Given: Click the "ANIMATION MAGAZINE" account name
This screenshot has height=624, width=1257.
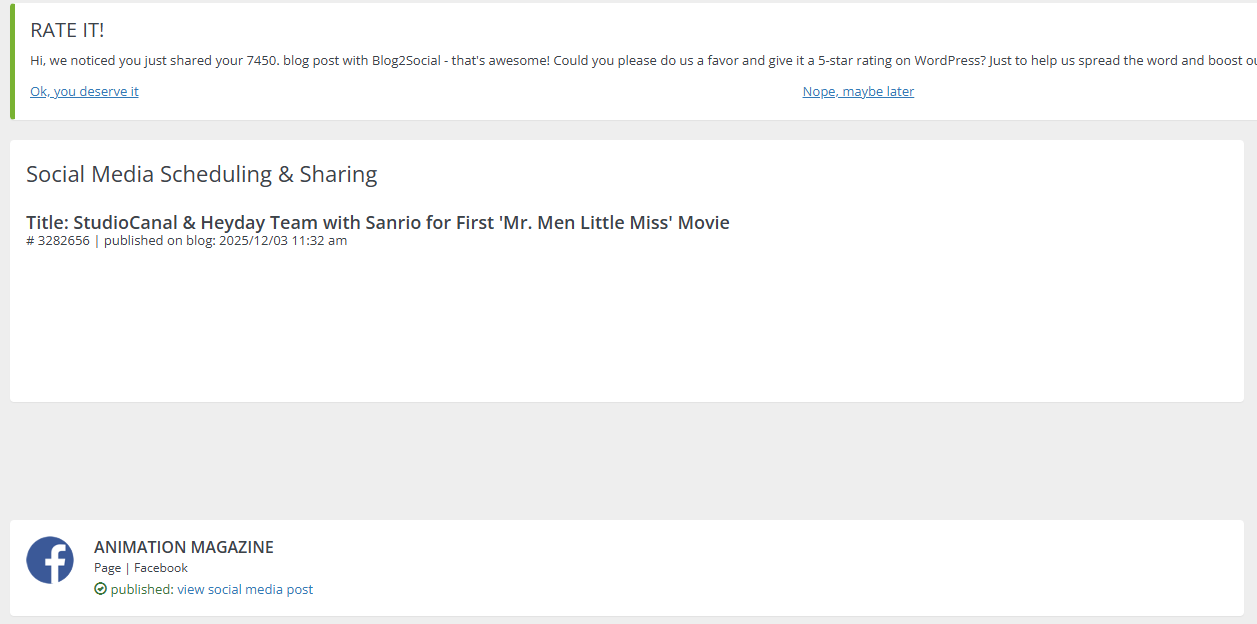Looking at the screenshot, I should (183, 547).
